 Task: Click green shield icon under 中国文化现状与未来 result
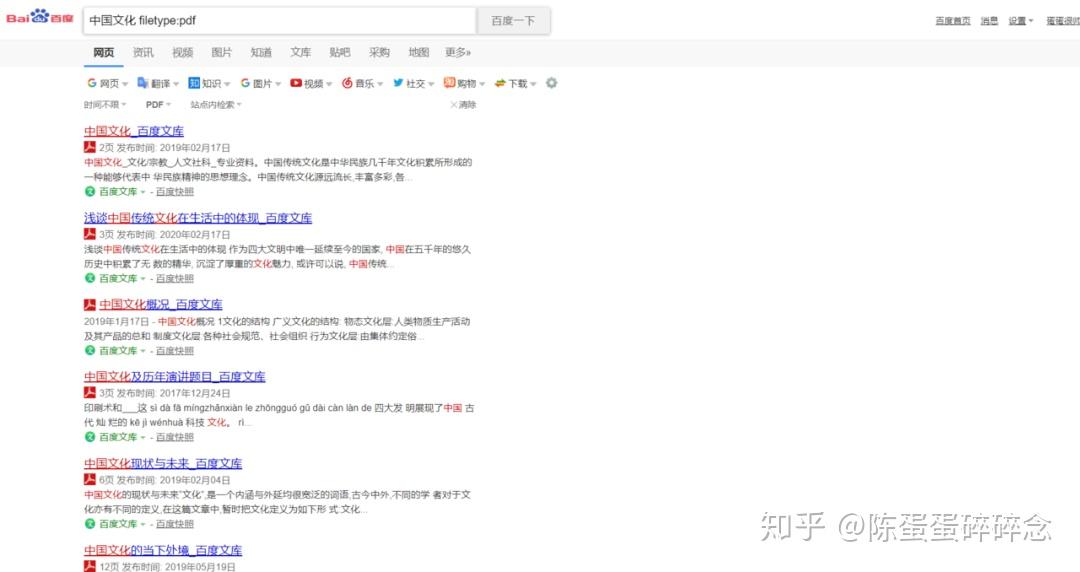[x=90, y=524]
